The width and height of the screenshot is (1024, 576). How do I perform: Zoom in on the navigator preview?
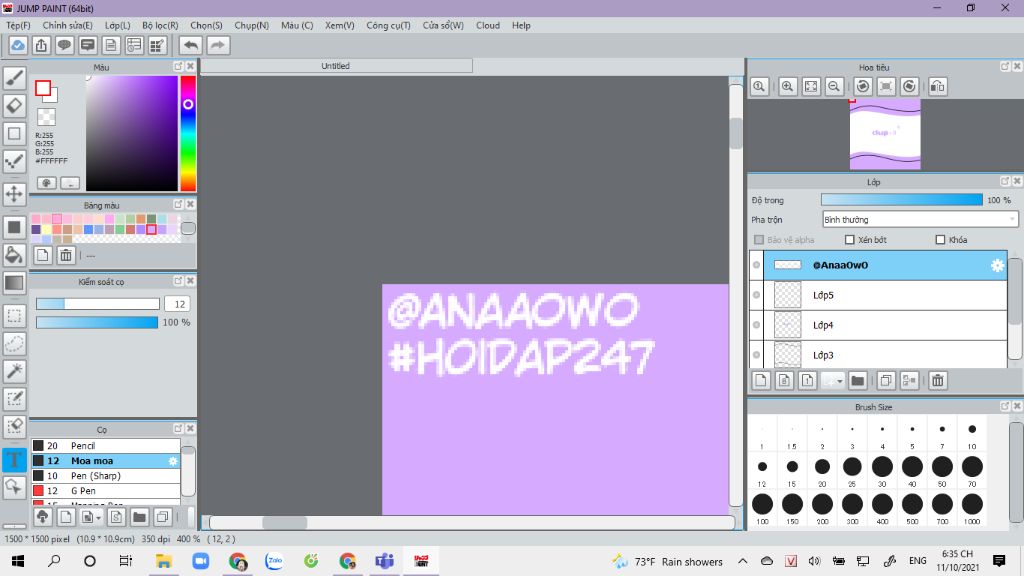click(788, 86)
